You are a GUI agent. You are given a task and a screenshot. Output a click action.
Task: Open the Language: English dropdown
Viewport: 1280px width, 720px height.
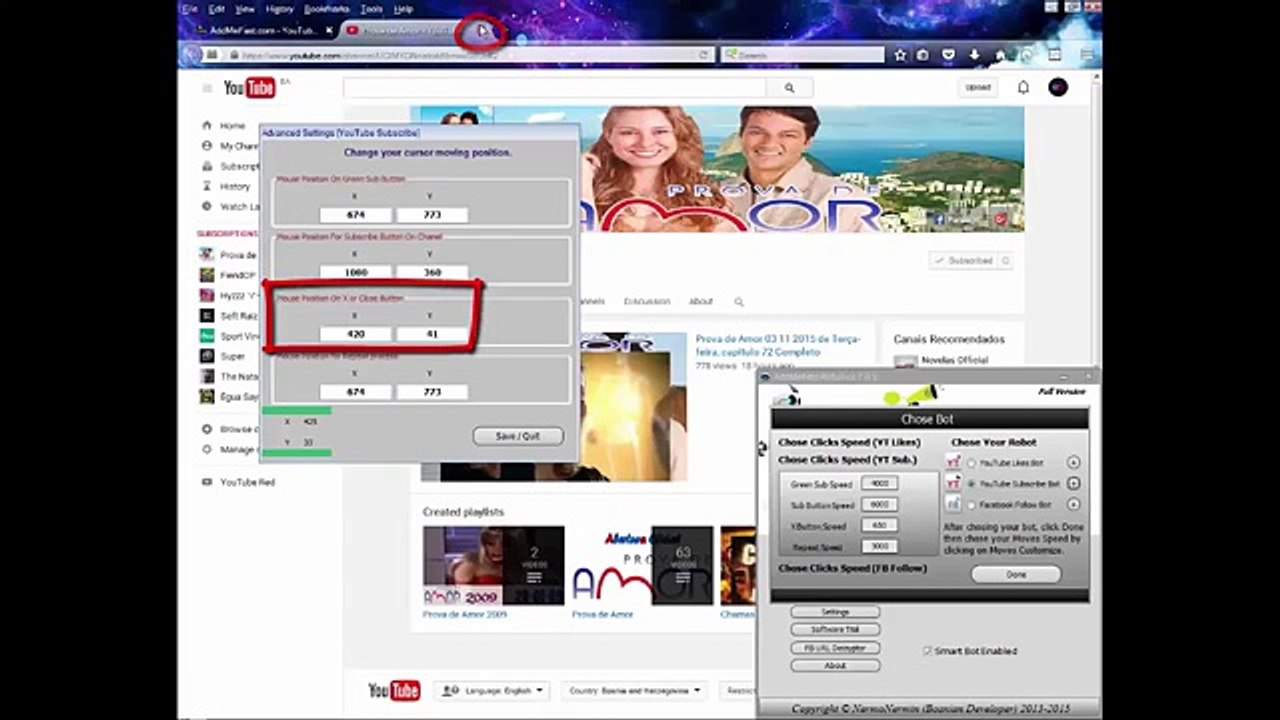(492, 691)
